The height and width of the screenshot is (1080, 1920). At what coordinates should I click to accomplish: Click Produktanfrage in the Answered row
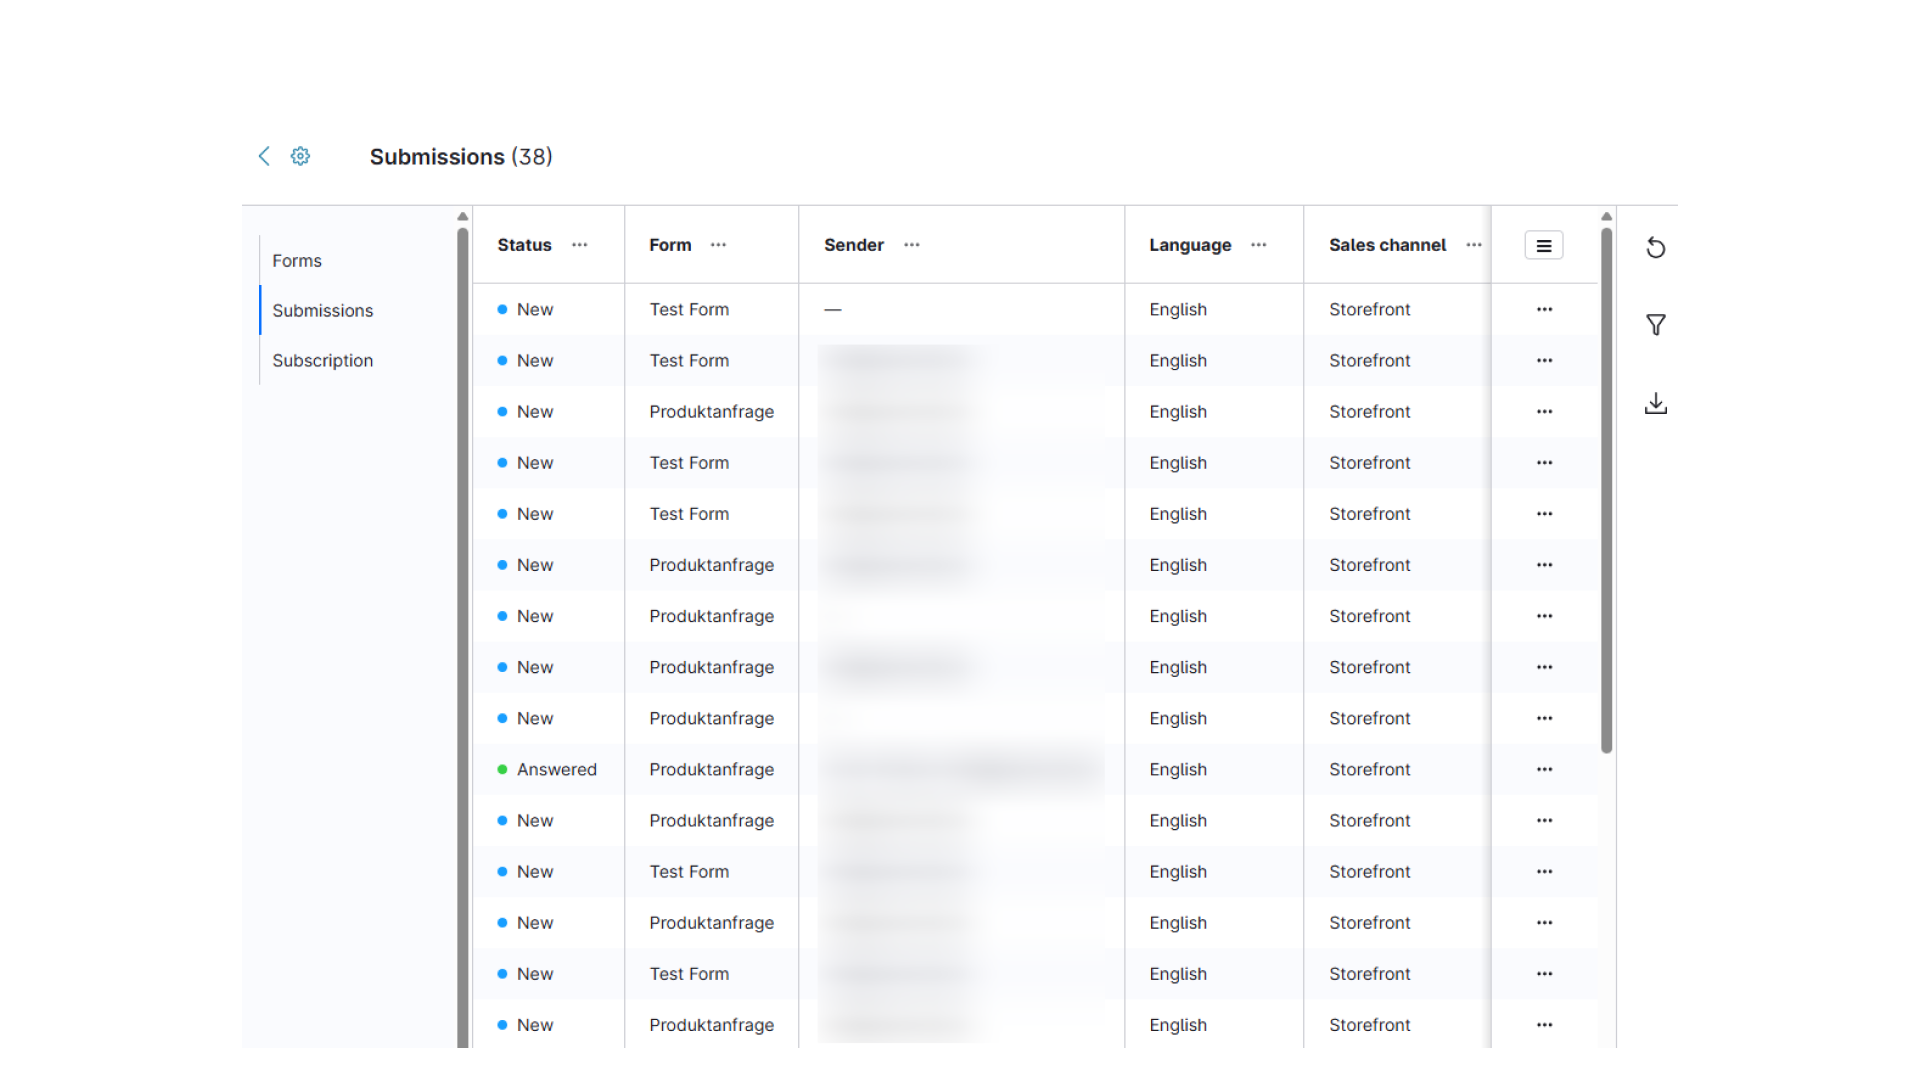(712, 769)
